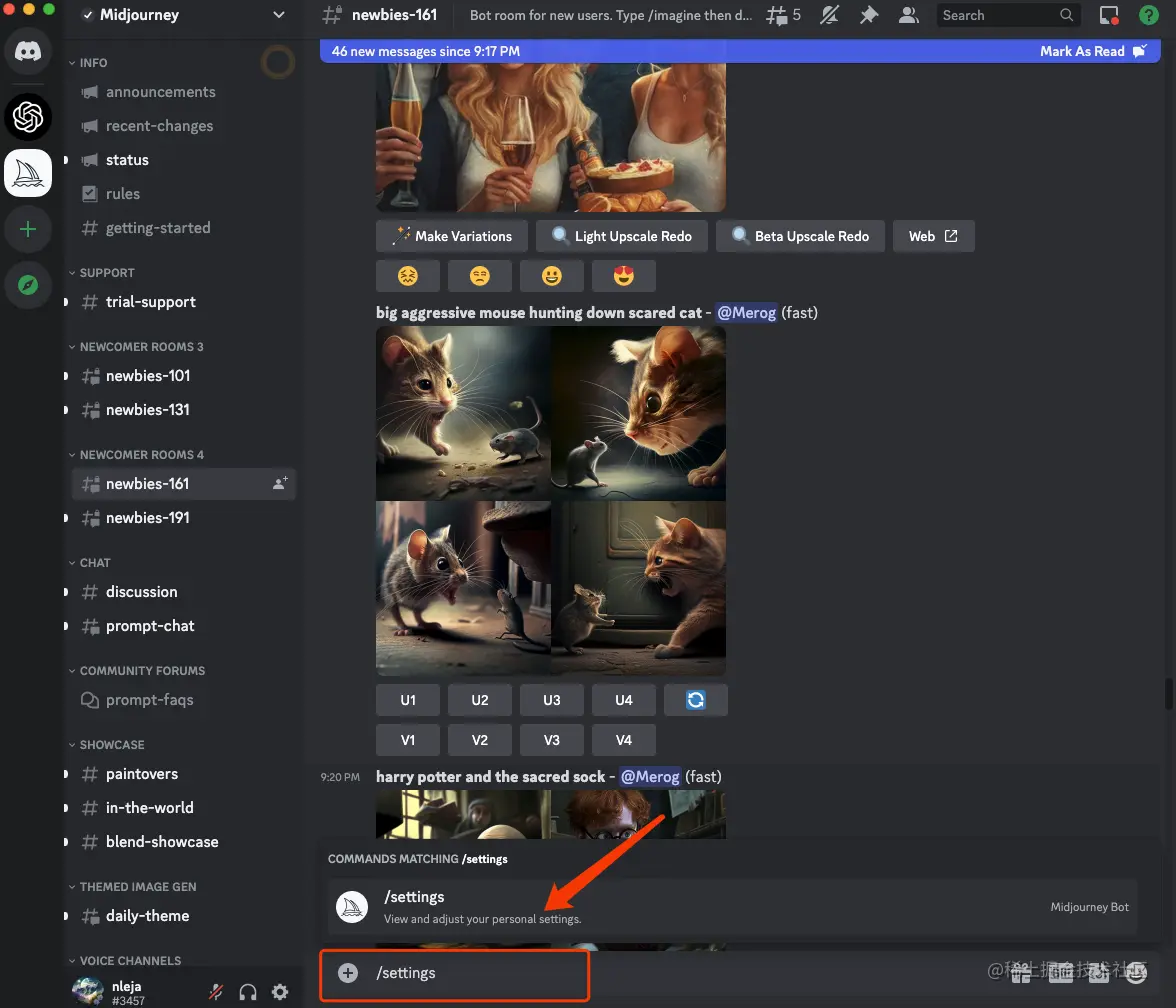The image size is (1176, 1008).
Task: Upscale second image with U2
Action: point(480,700)
